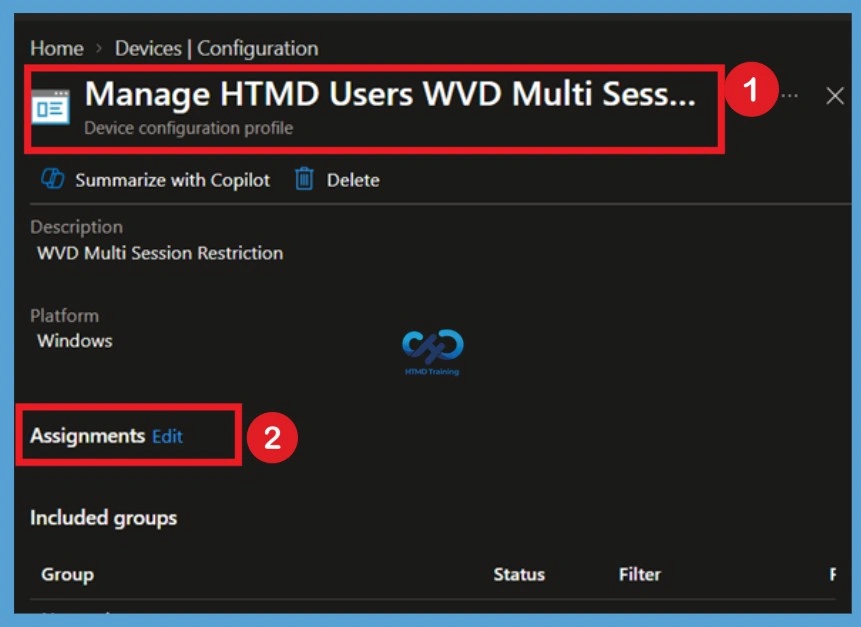The image size is (861, 627).
Task: Open Devices | Configuration breadcrumb
Action: [x=216, y=48]
